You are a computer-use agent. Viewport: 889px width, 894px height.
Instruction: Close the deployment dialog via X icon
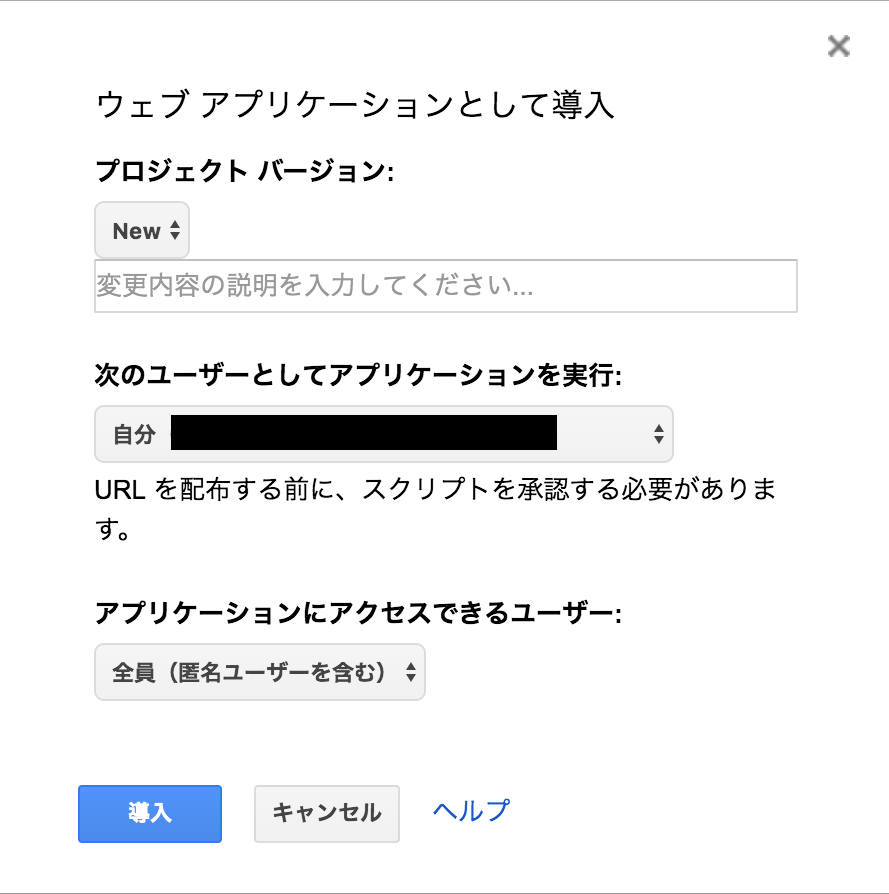click(x=837, y=46)
